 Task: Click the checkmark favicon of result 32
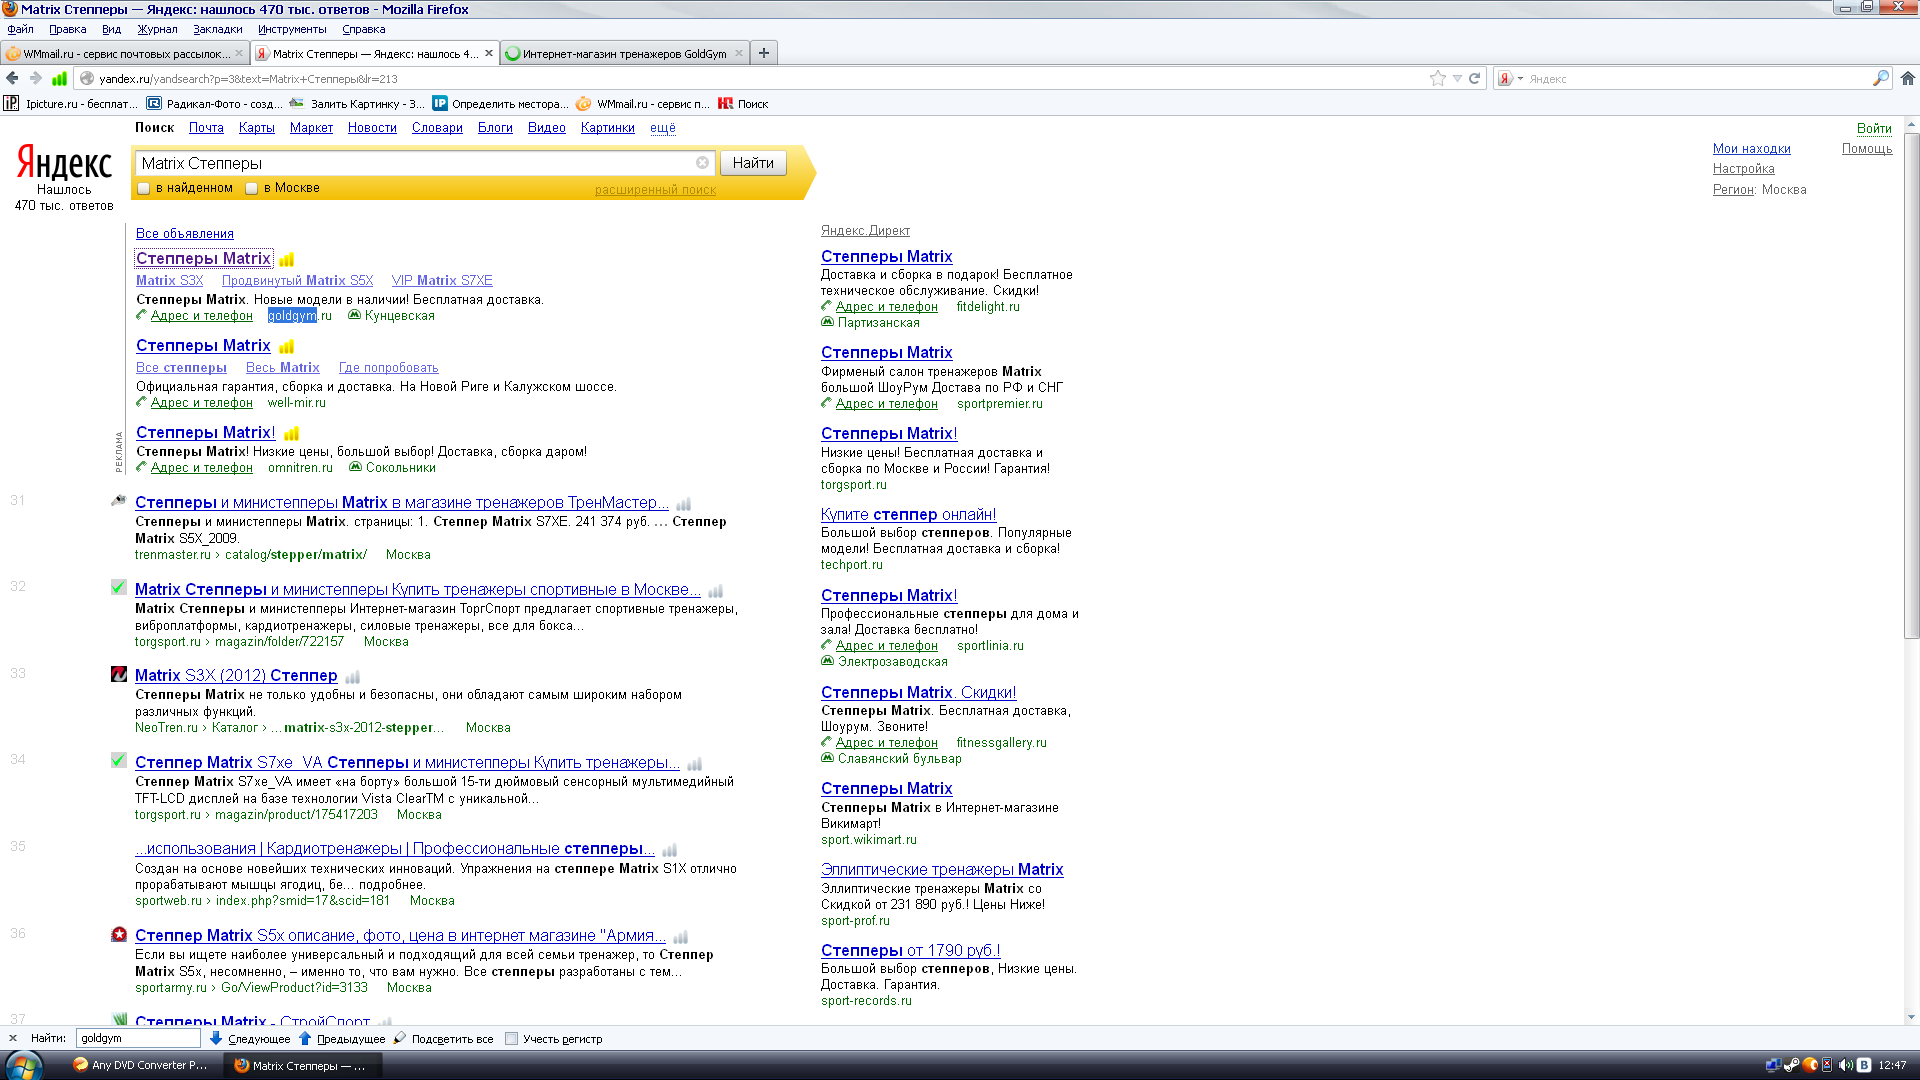point(119,588)
